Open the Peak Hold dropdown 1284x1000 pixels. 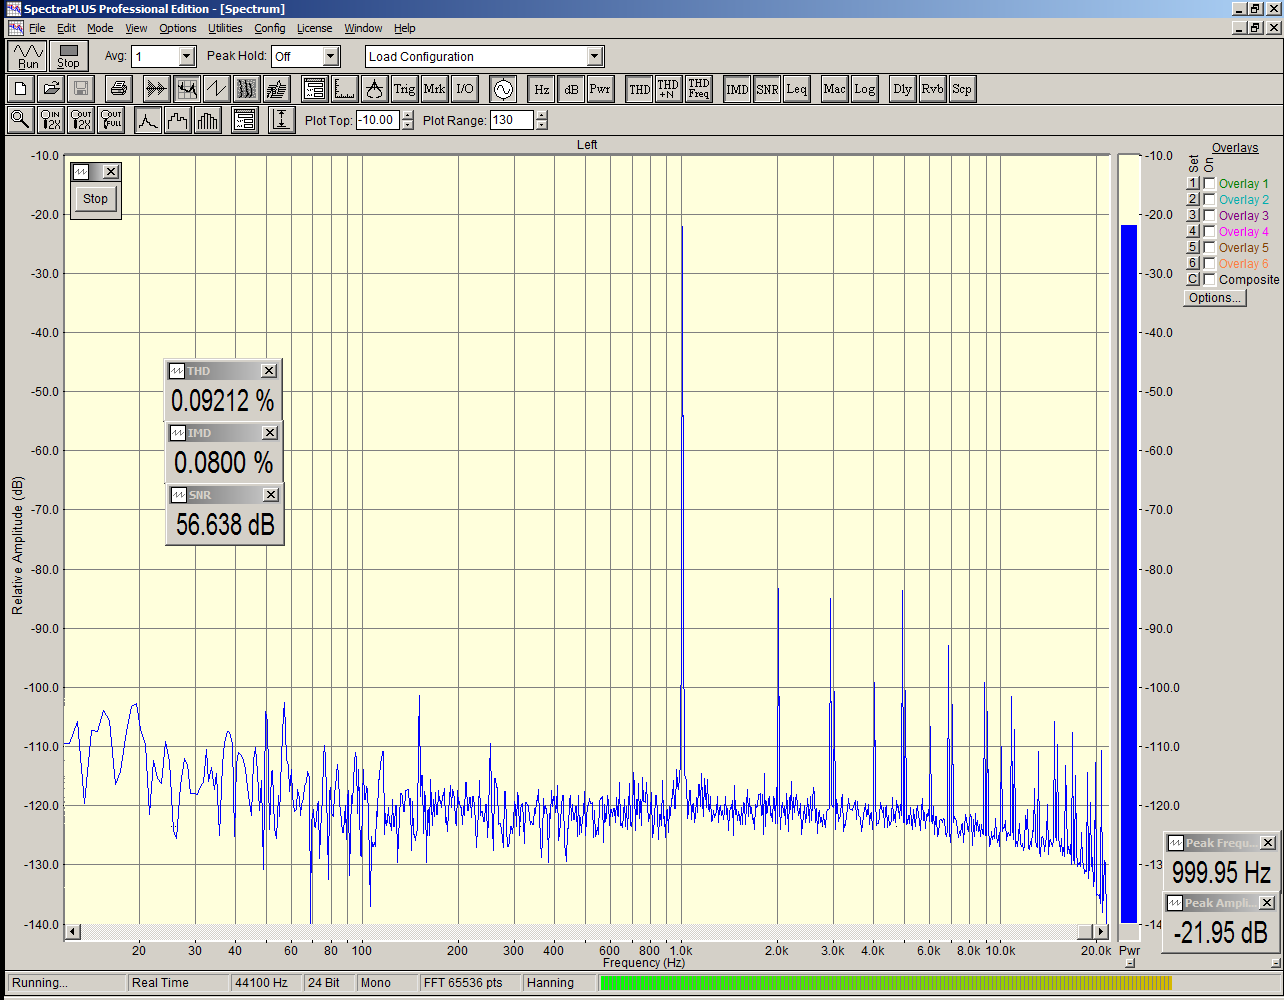click(331, 57)
